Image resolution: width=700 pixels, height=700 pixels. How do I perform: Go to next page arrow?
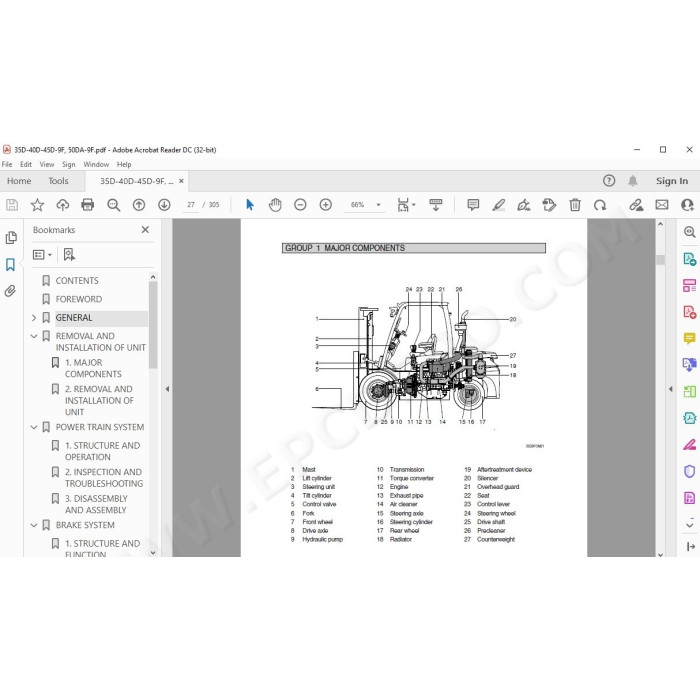pos(164,205)
